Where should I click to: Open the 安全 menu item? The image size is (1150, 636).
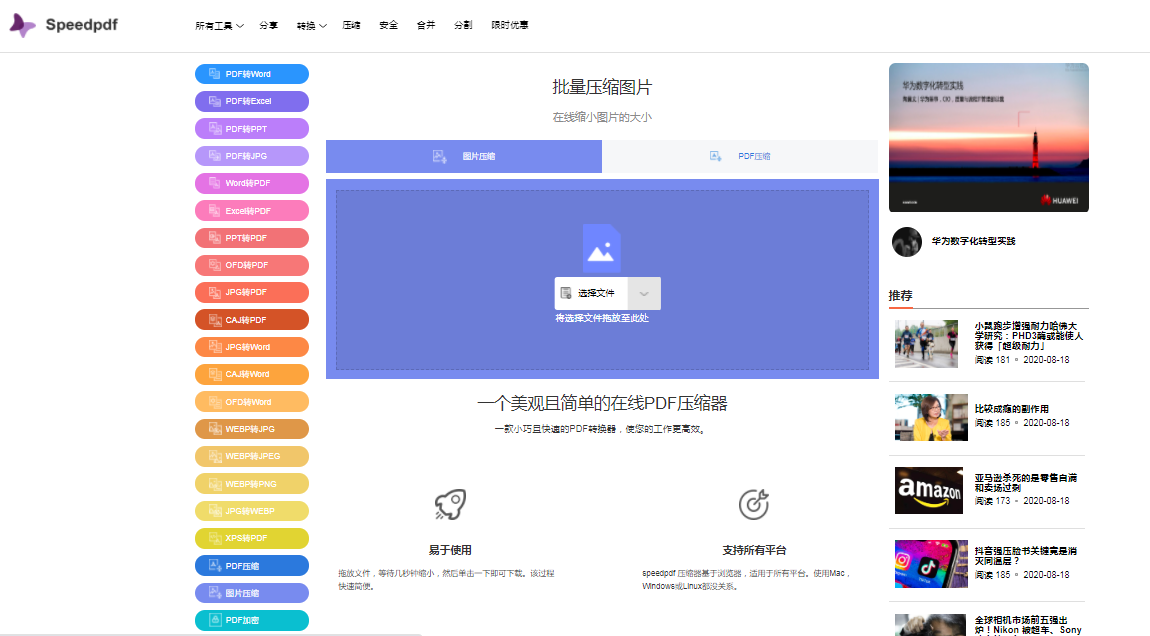(x=389, y=26)
